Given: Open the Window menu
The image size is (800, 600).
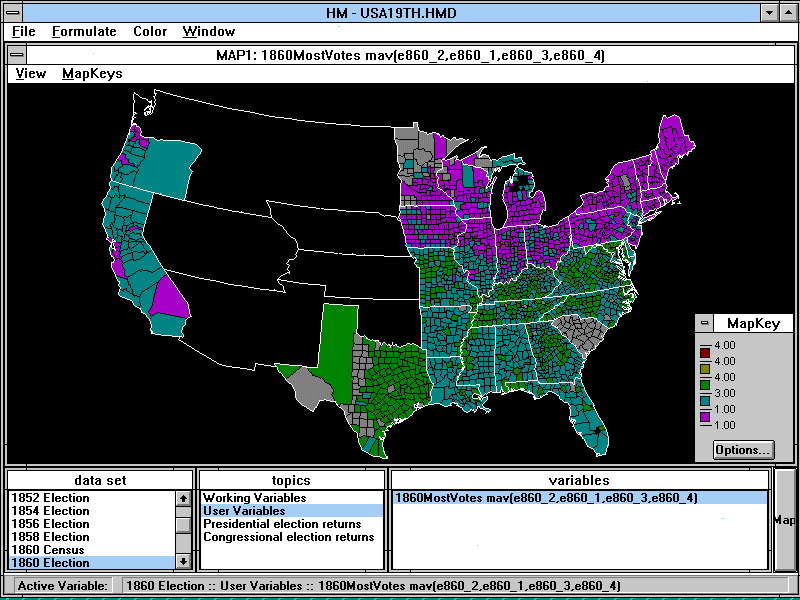Looking at the screenshot, I should [209, 32].
